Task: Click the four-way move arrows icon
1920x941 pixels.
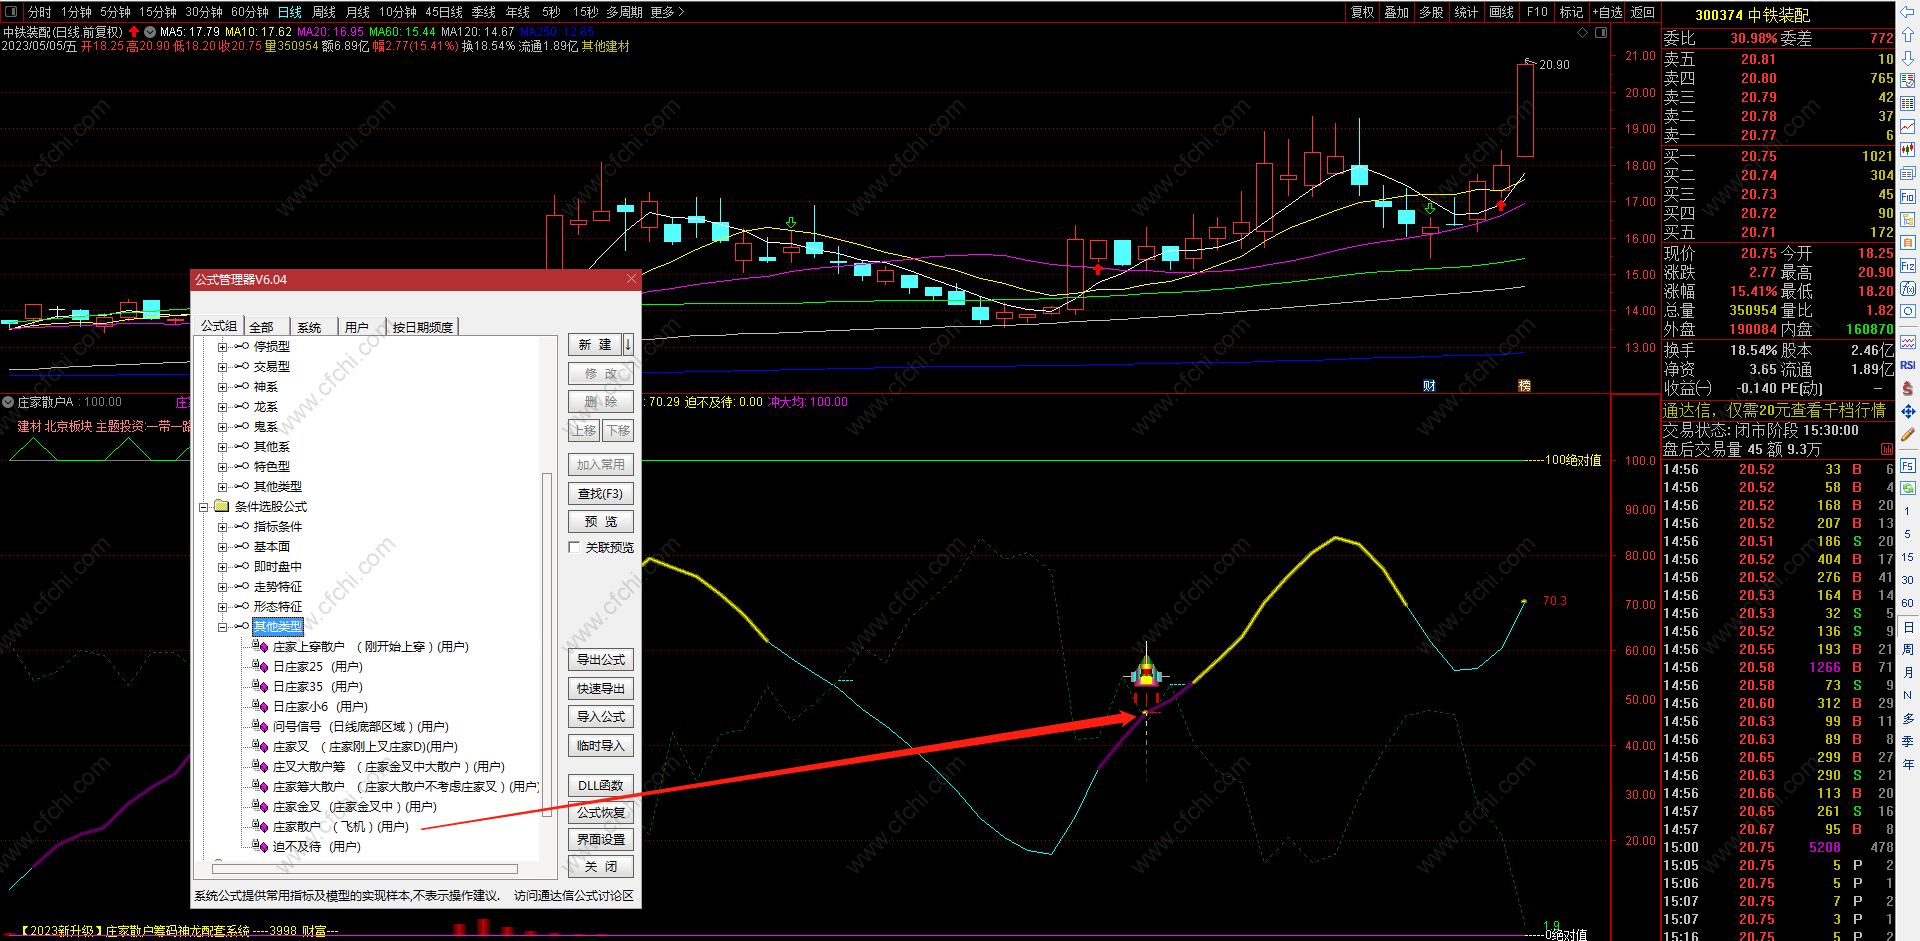Action: pos(1908,411)
